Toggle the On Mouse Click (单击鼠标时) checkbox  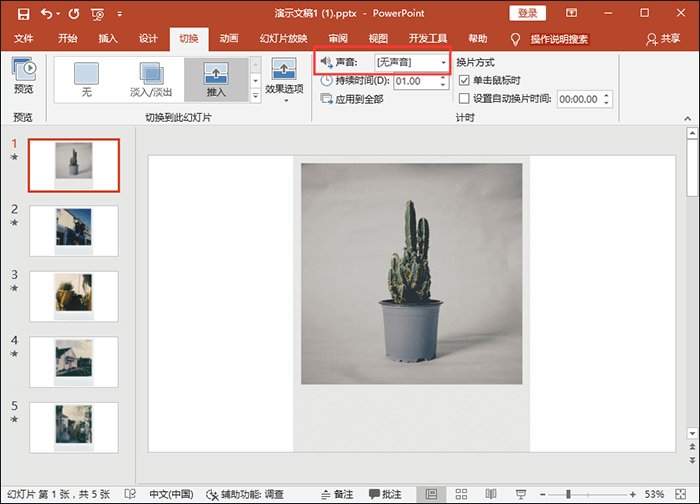[464, 80]
